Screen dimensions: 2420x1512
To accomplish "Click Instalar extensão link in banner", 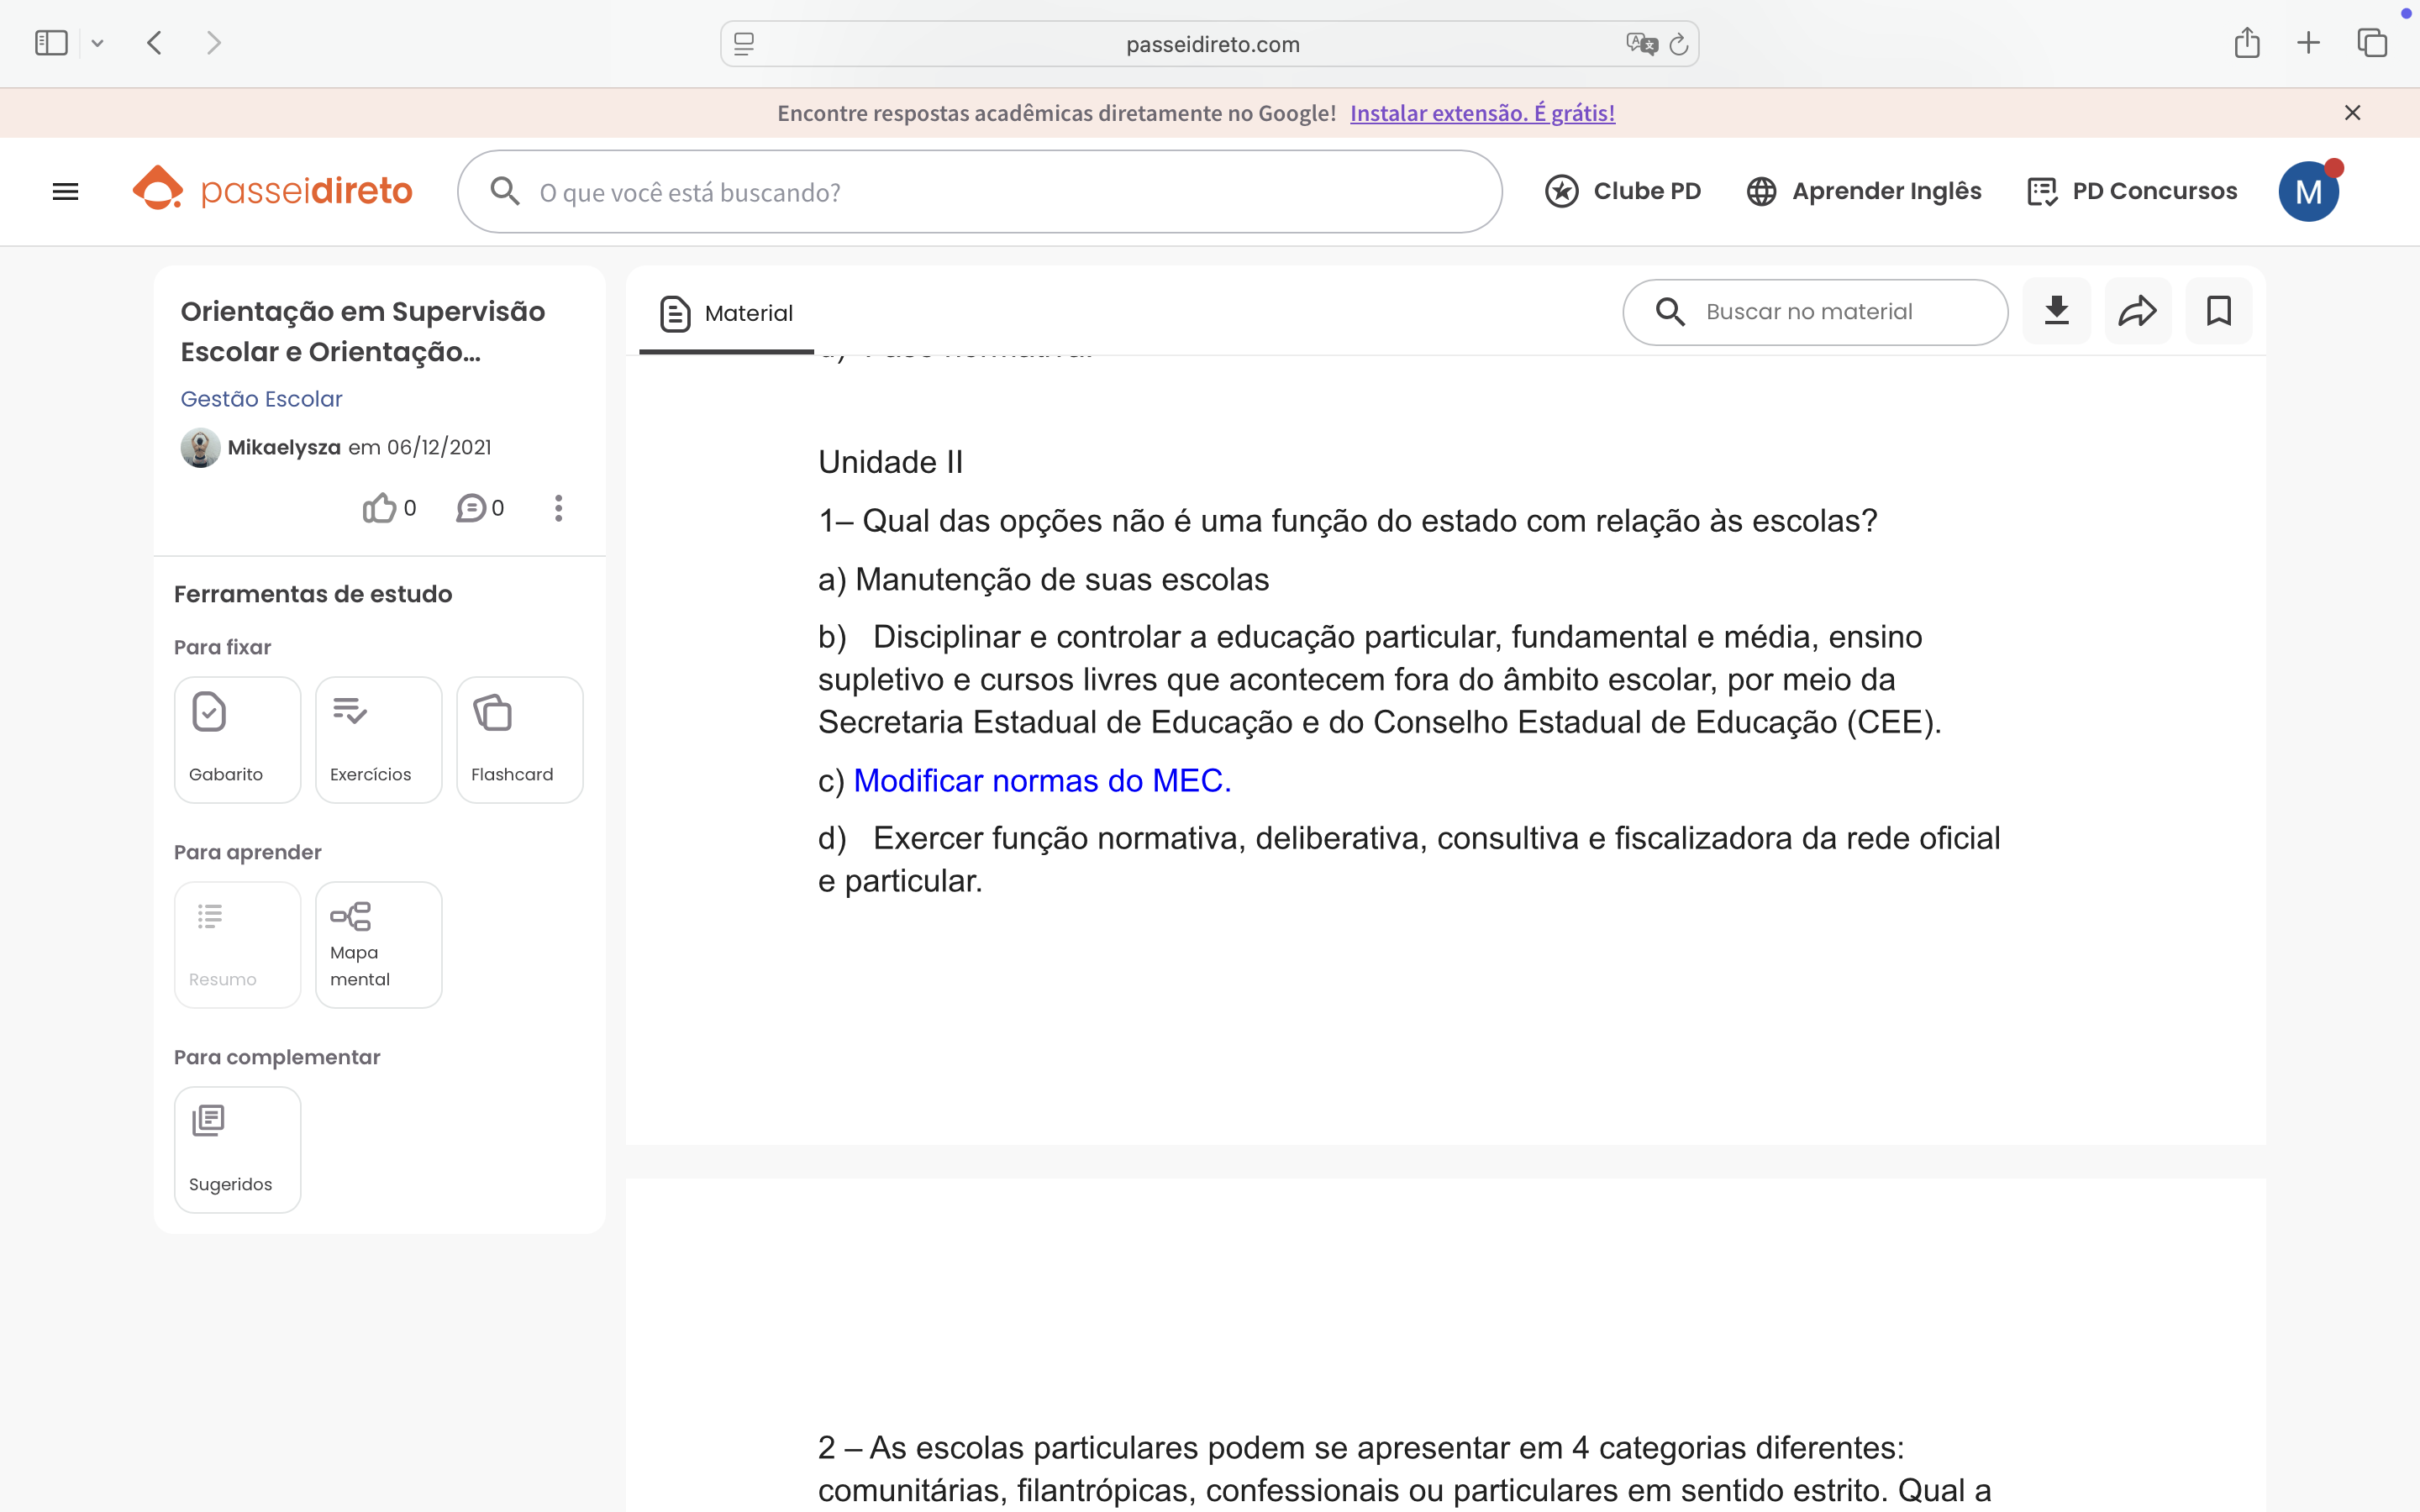I will click(1482, 113).
